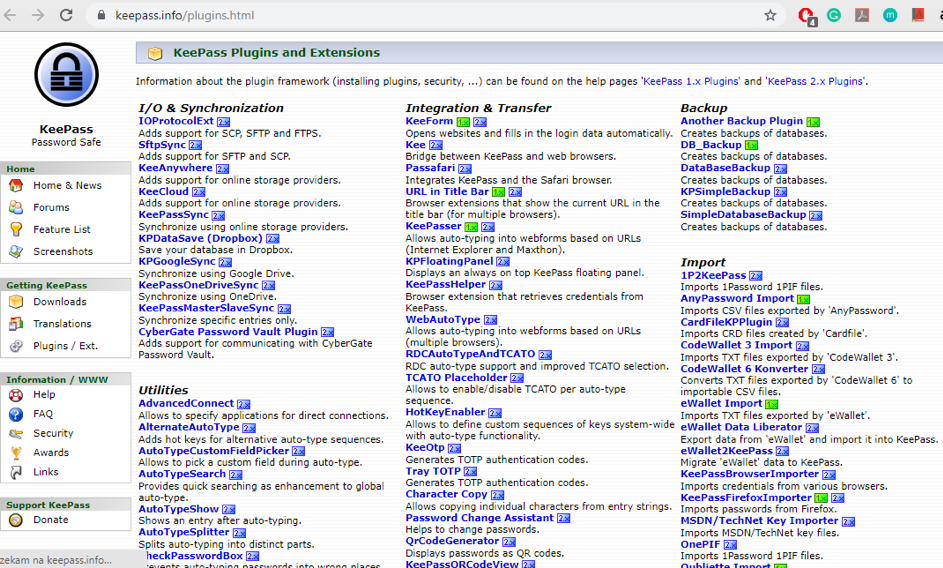Image resolution: width=943 pixels, height=568 pixels.
Task: Click the teal 'm' extension icon
Action: 890,16
